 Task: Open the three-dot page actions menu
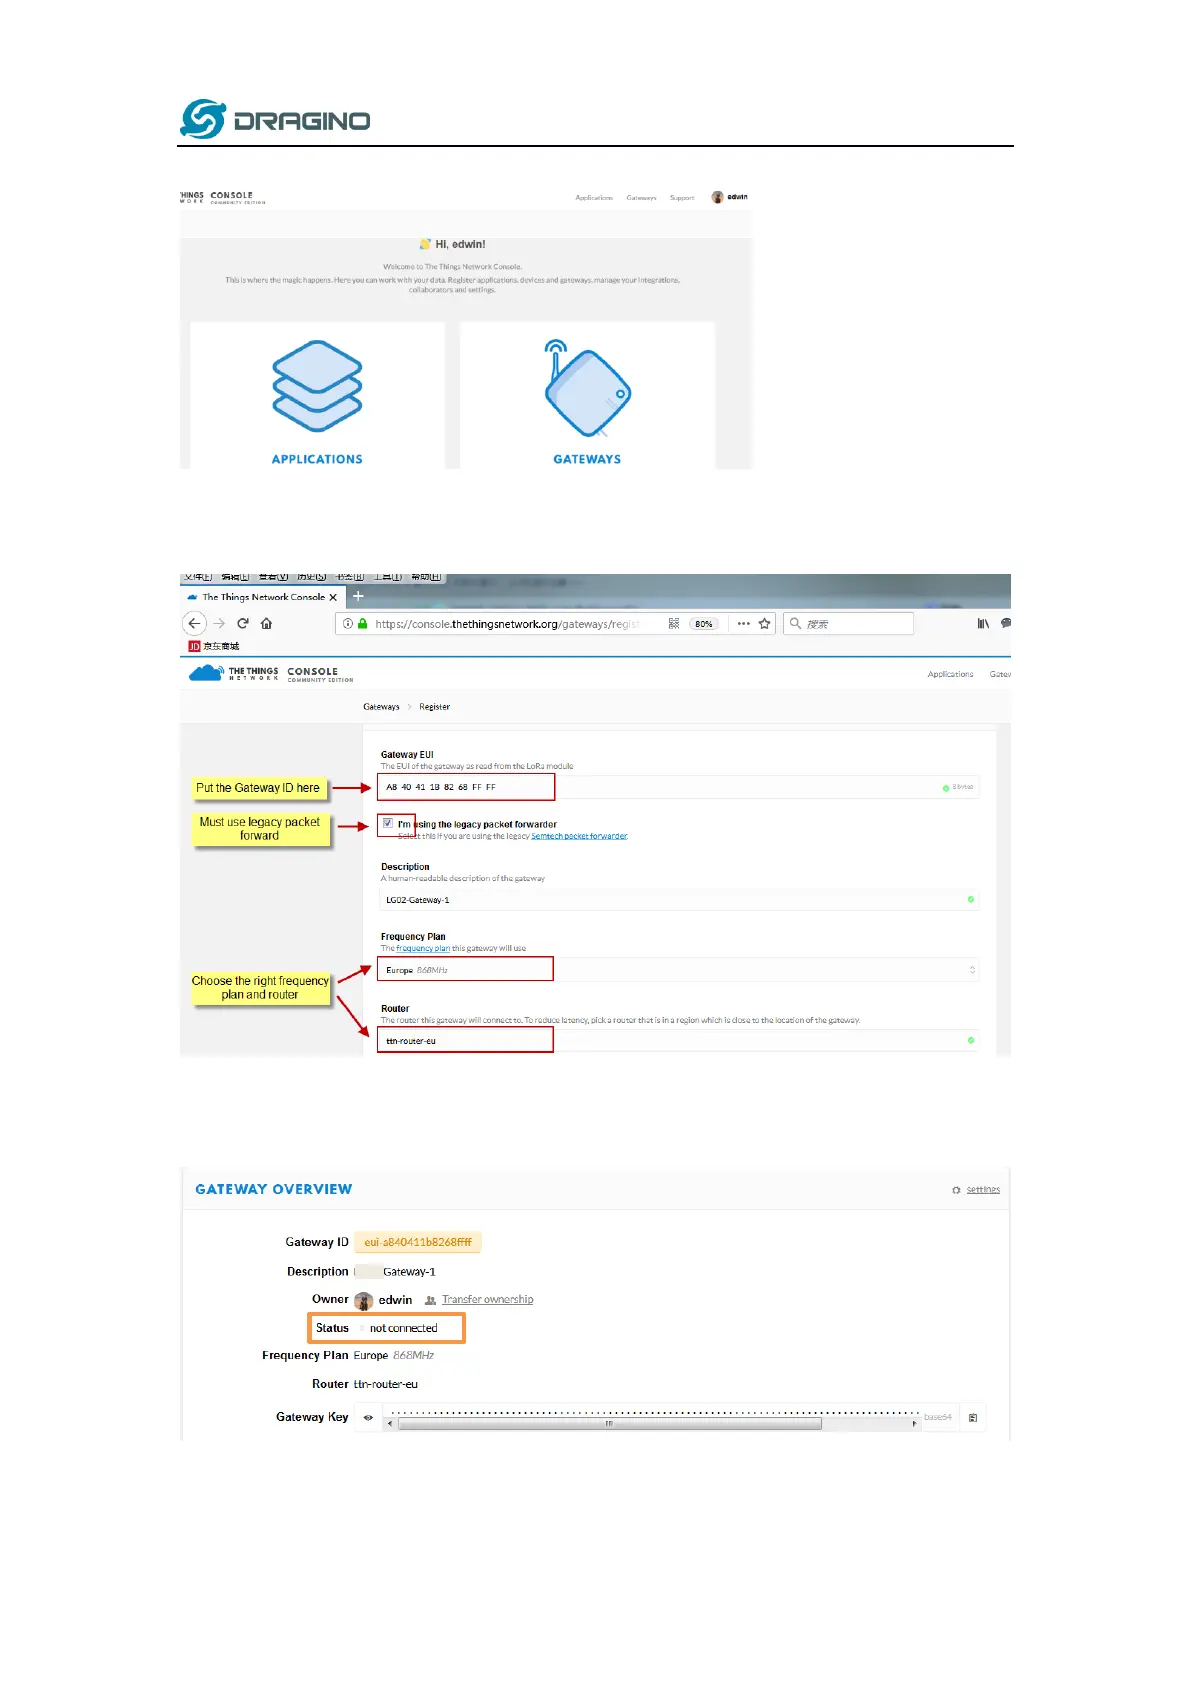point(744,623)
